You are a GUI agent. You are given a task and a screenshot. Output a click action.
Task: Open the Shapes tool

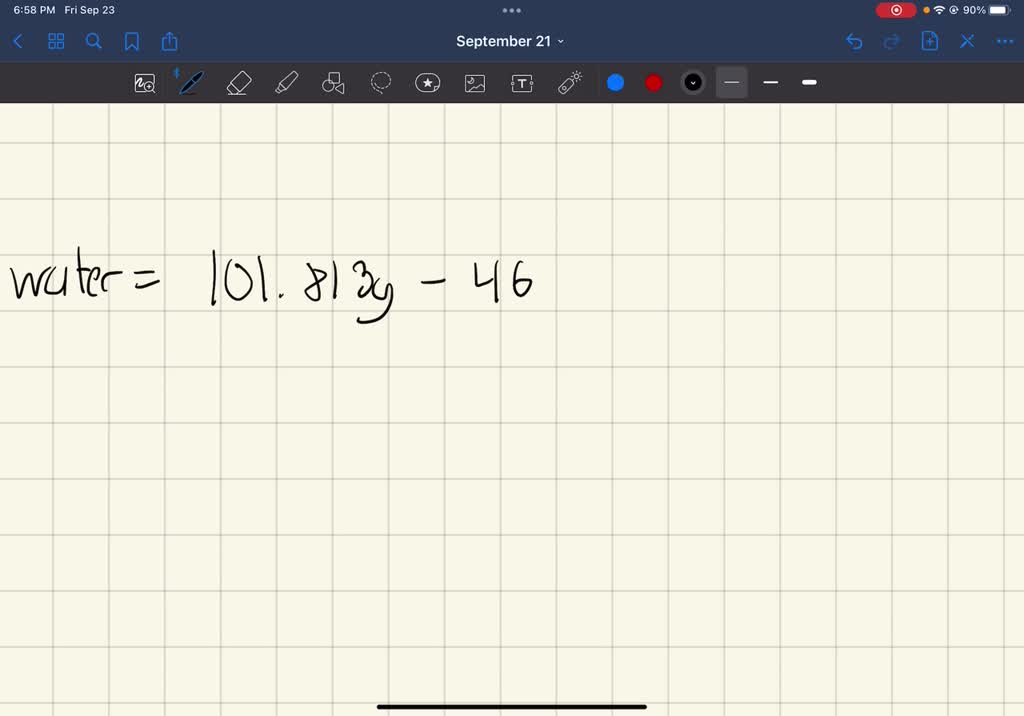(x=333, y=83)
